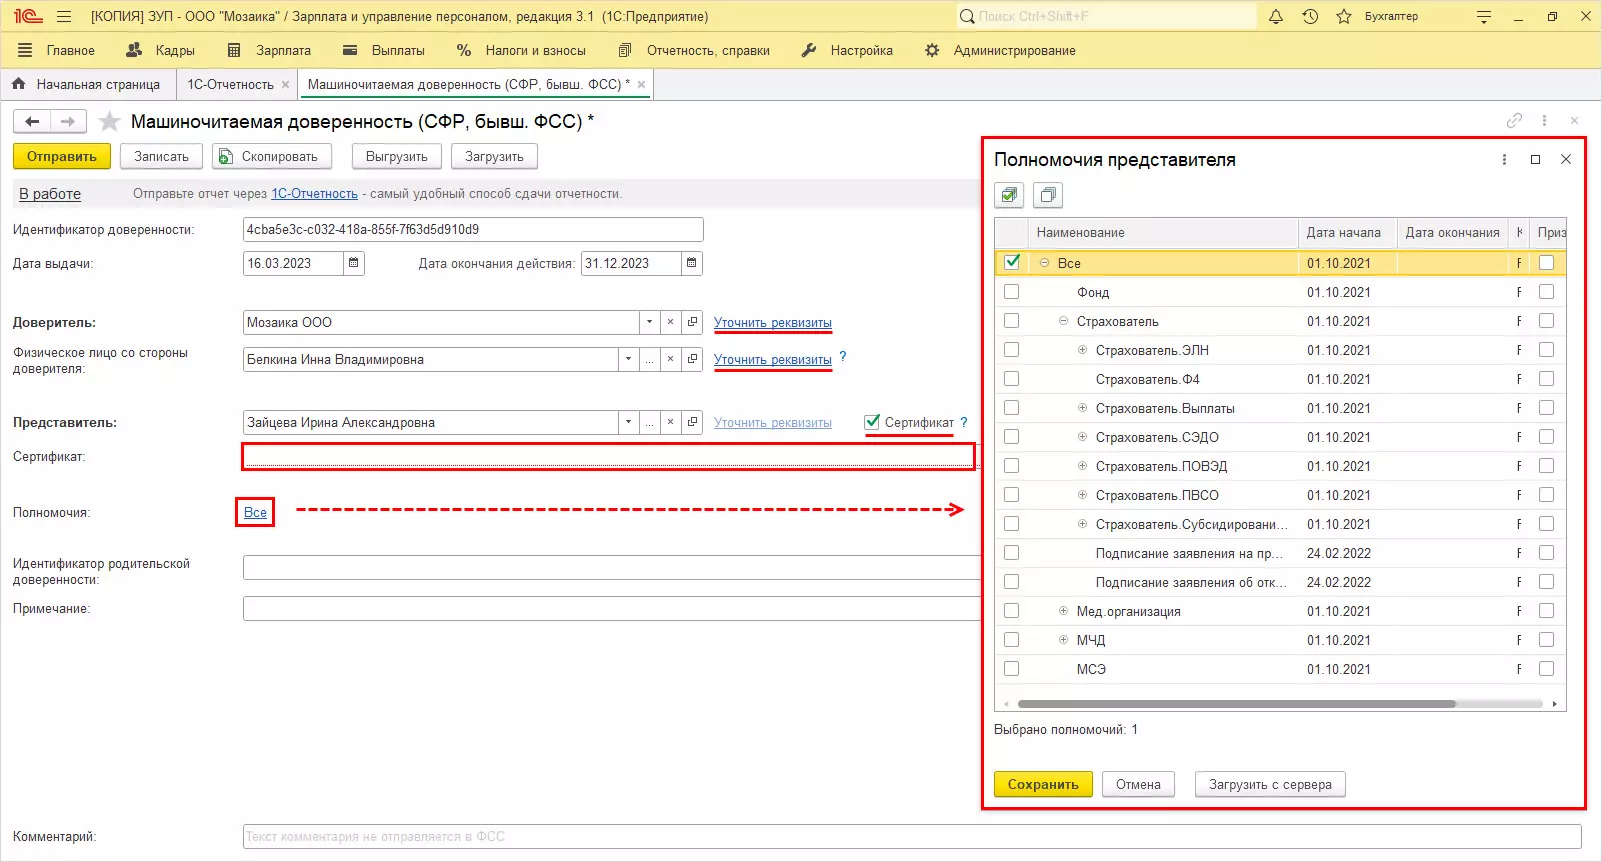Check all powers icon in dialog toolbar
The width and height of the screenshot is (1602, 862).
coord(1009,195)
